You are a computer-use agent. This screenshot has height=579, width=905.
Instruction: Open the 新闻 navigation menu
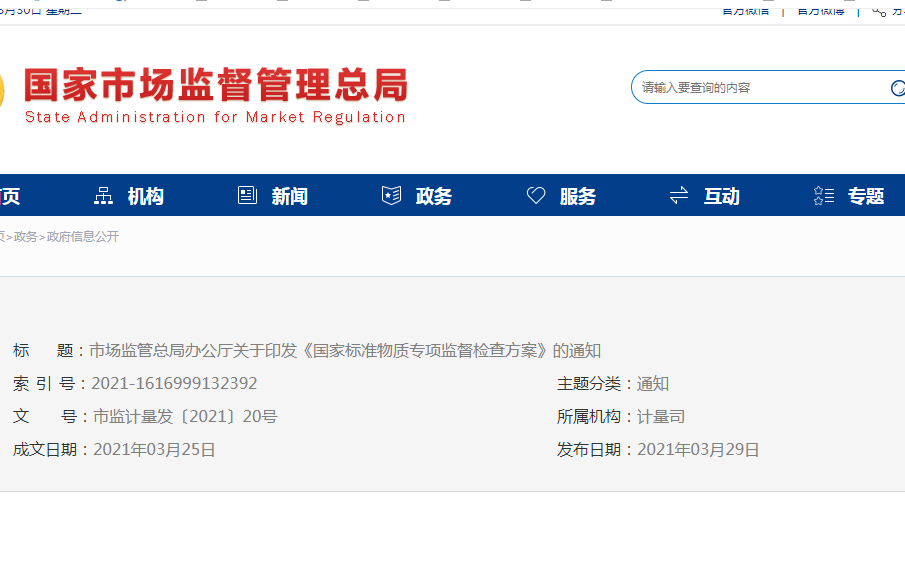[x=289, y=197]
